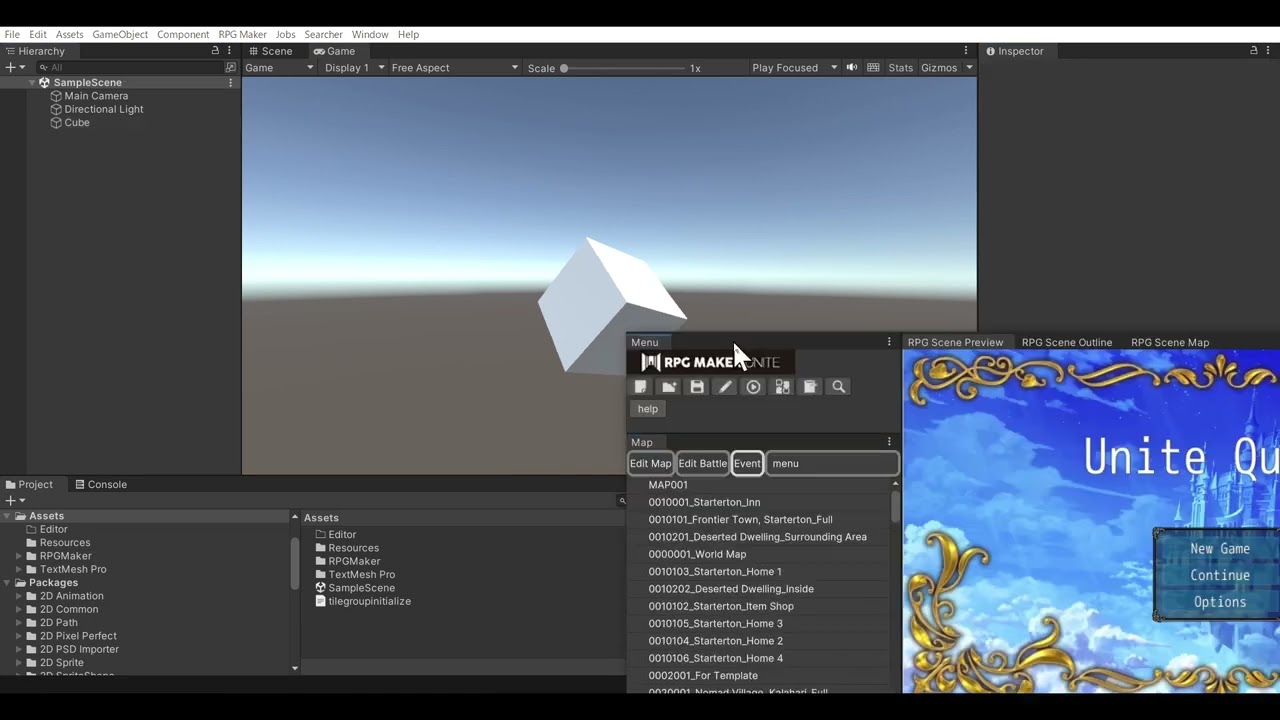This screenshot has width=1280, height=720.
Task: Open the Window menu
Action: pos(370,34)
